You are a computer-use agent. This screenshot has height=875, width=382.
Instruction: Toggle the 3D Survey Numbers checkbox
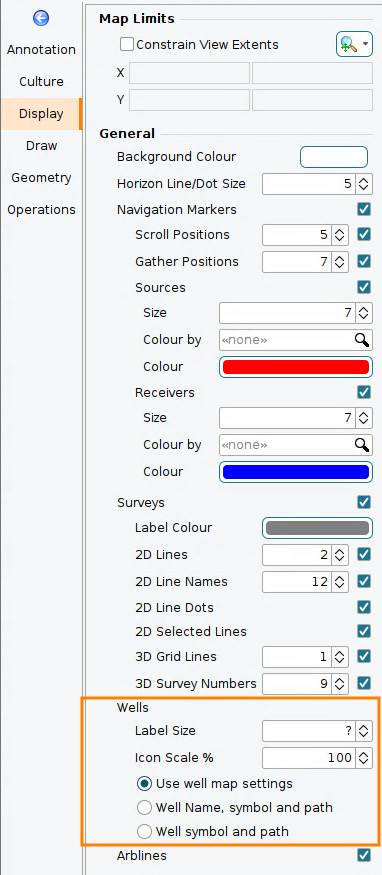364,682
